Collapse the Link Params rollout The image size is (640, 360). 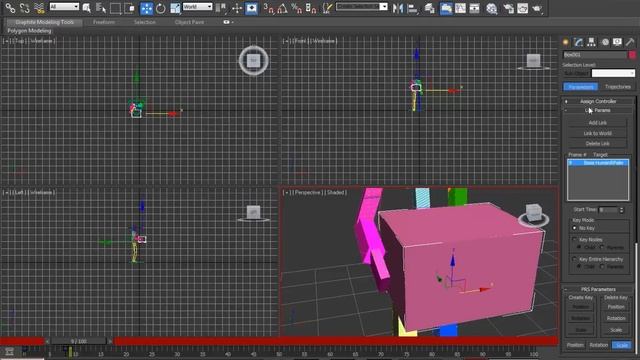point(598,110)
